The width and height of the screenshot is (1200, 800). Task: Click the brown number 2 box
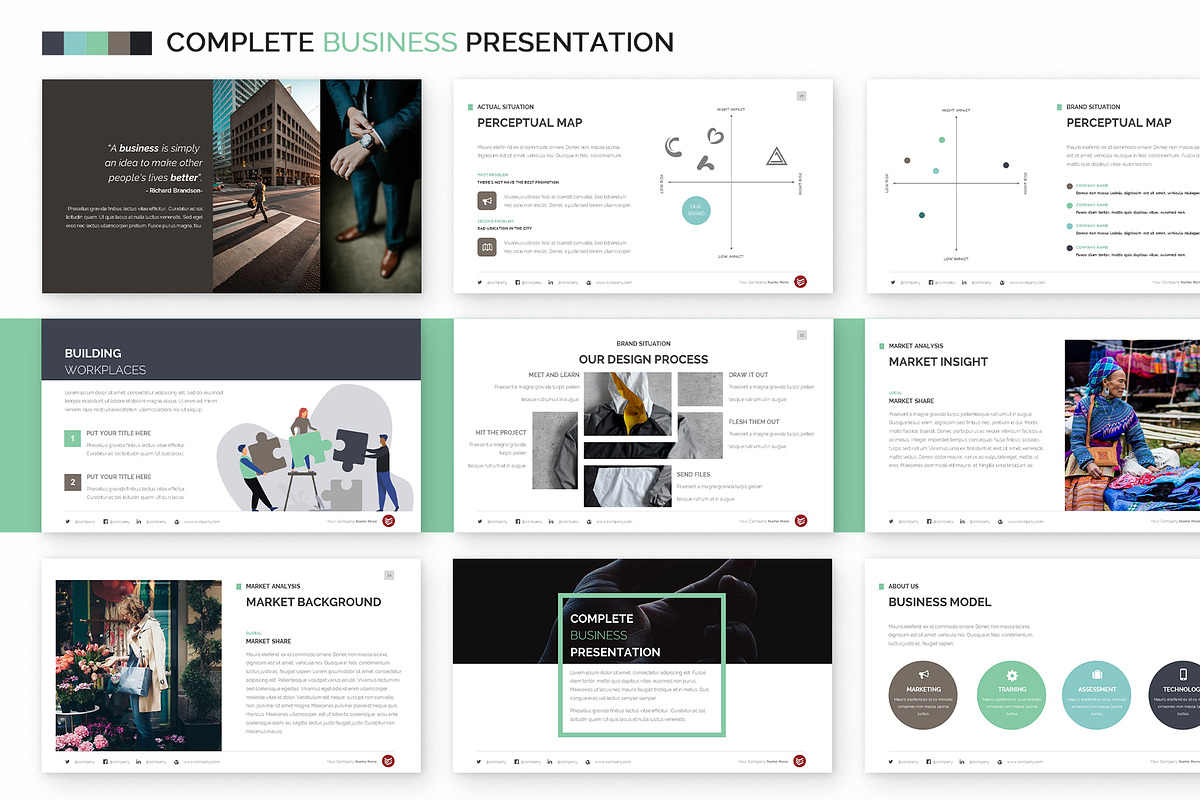72,482
